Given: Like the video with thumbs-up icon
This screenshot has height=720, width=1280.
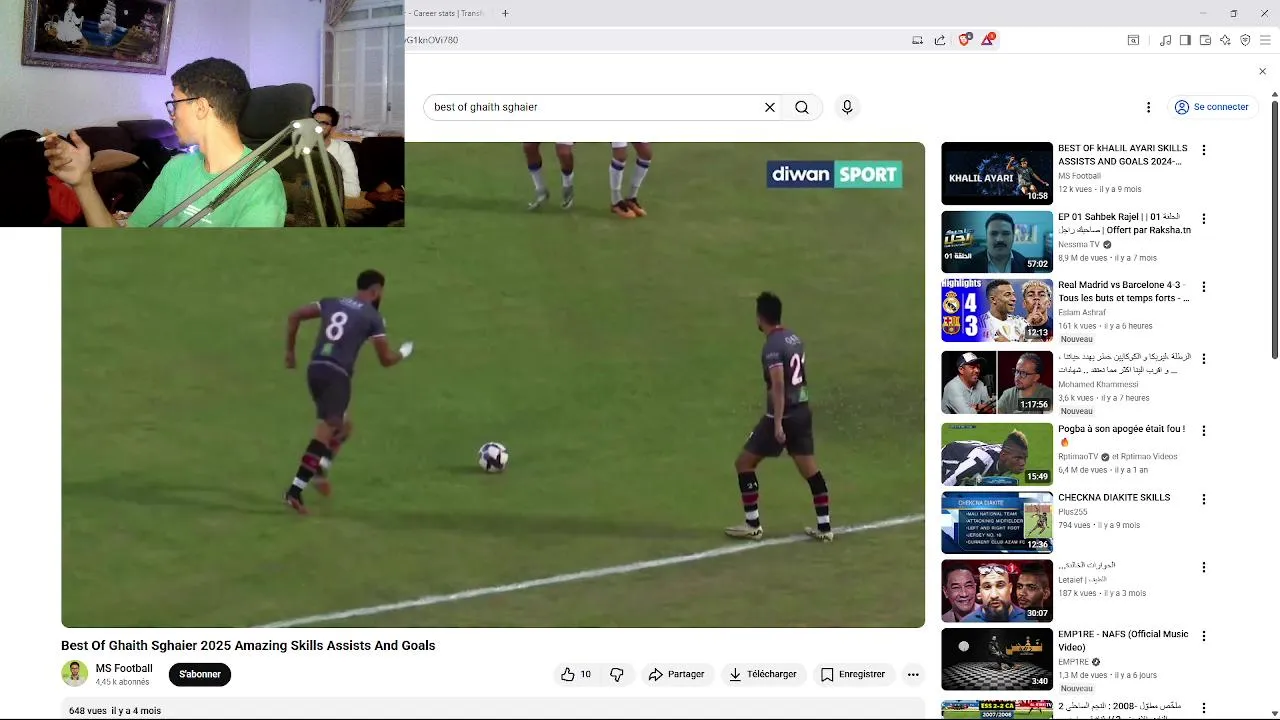Looking at the screenshot, I should pos(576,674).
